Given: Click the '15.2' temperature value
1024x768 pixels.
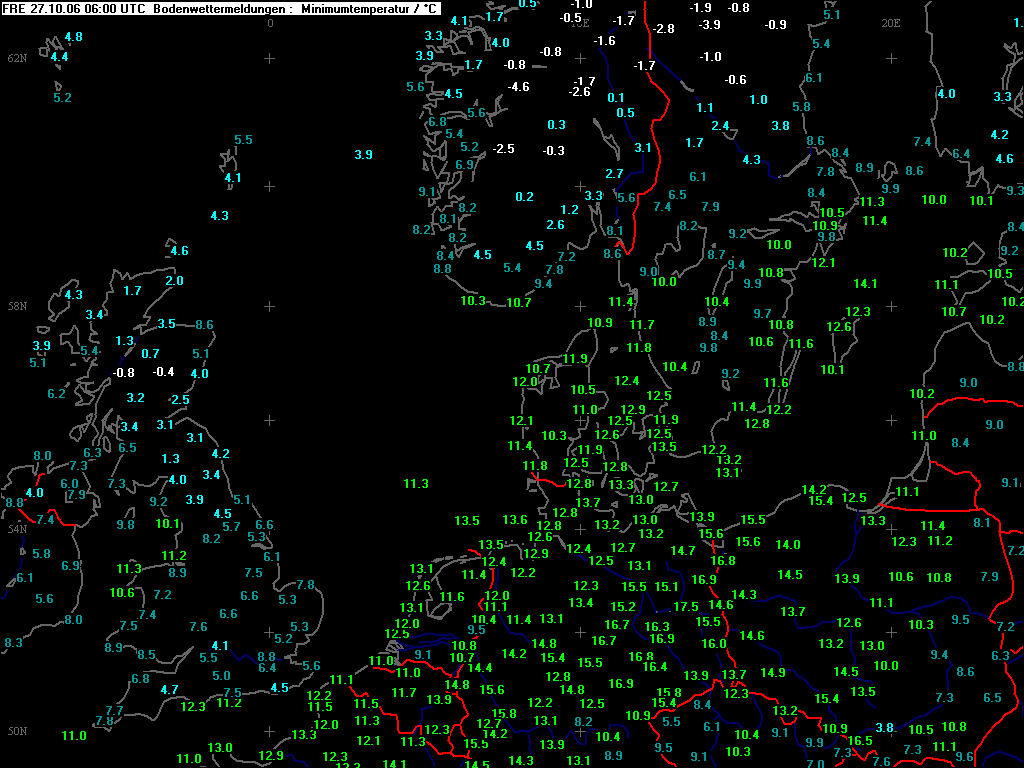Looking at the screenshot, I should (x=622, y=607).
